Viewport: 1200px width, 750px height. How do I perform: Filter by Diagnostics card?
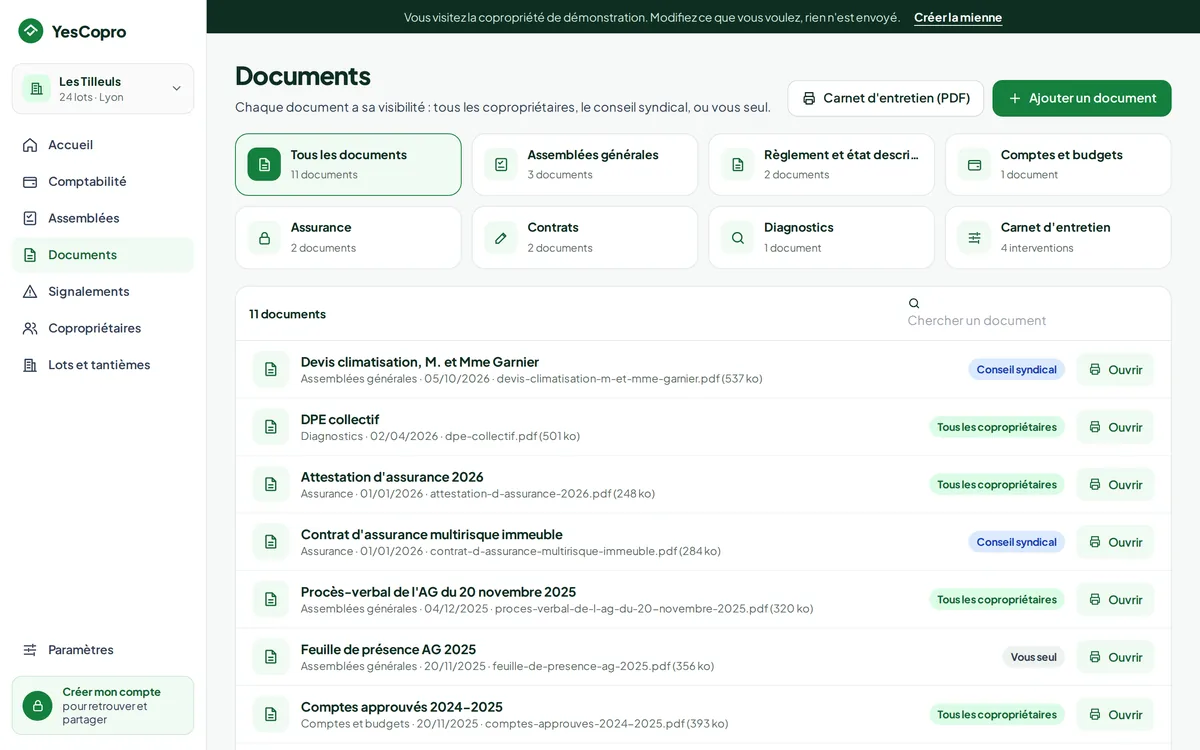click(821, 237)
